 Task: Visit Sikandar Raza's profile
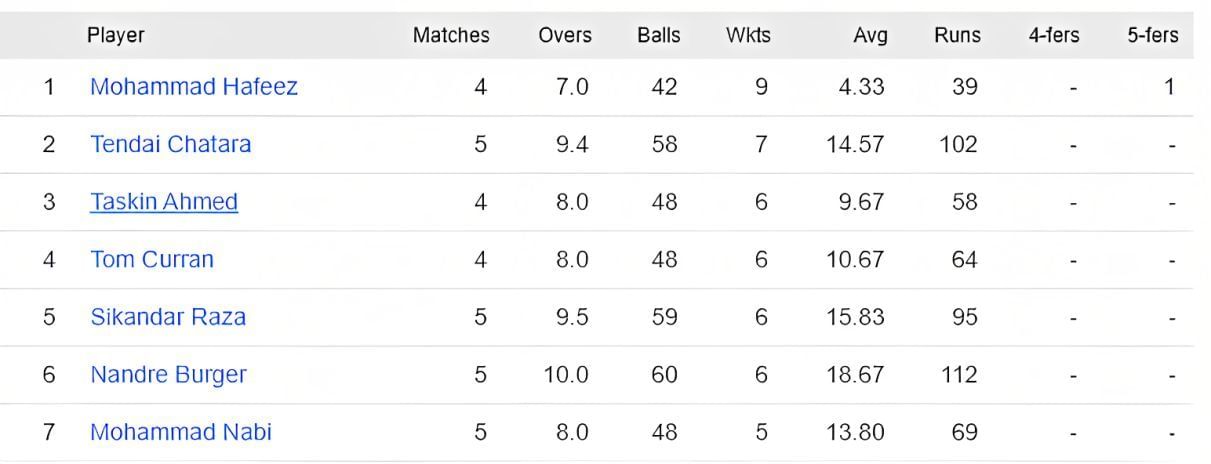pos(168,317)
